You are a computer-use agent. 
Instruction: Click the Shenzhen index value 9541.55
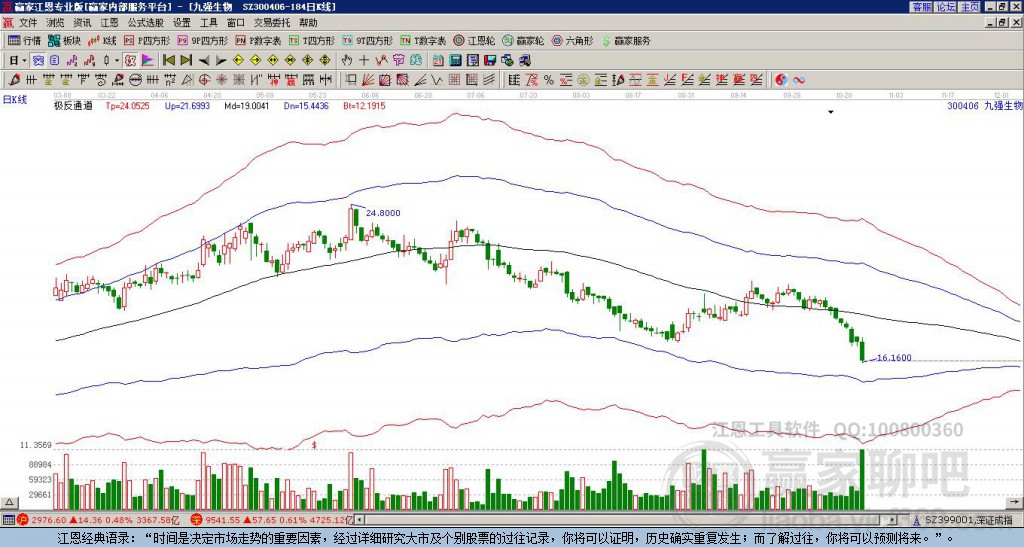pos(221,520)
